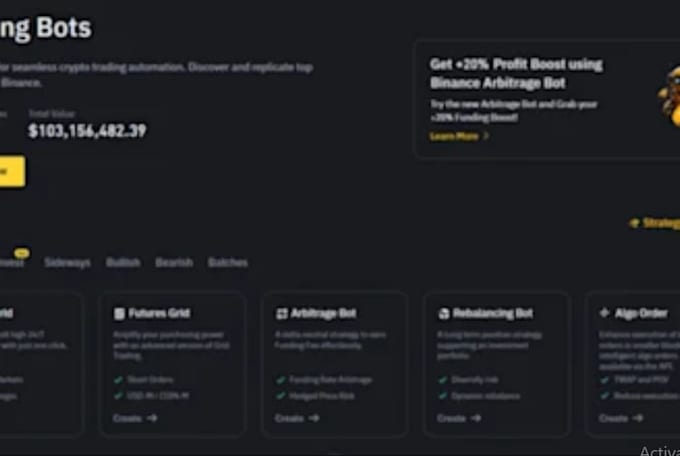Viewport: 680px width, 456px height.
Task: Click Create arrow in Arbitrage Bot card
Action: pos(314,418)
